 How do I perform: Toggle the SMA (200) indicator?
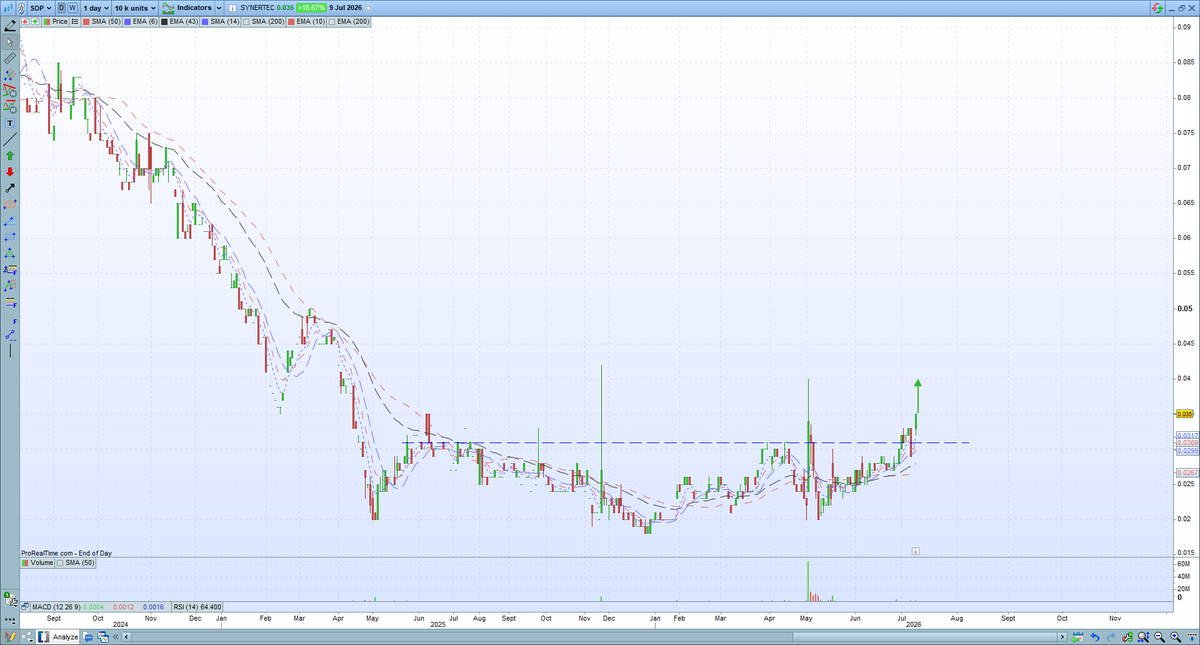tap(264, 22)
